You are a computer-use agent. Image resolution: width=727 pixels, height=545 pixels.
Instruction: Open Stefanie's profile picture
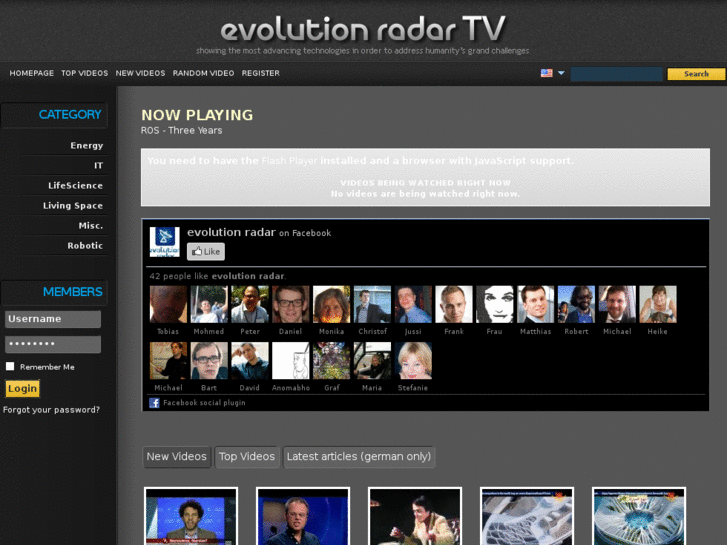413,361
